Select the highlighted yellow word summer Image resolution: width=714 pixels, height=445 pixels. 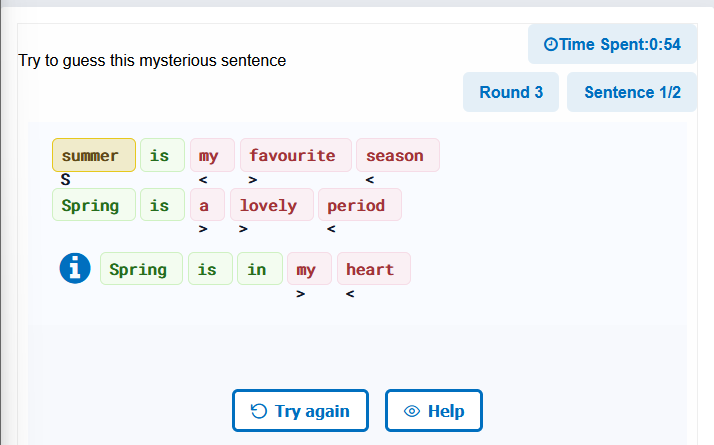[94, 155]
